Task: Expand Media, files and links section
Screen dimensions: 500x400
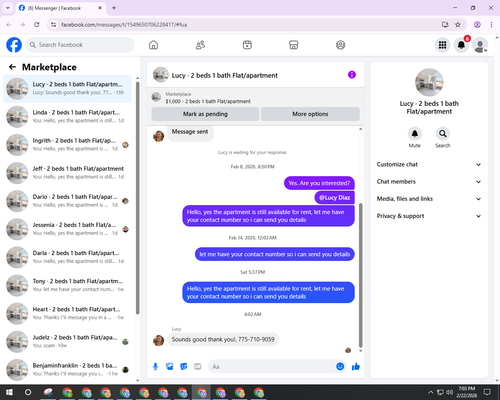Action: pyautogui.click(x=429, y=199)
